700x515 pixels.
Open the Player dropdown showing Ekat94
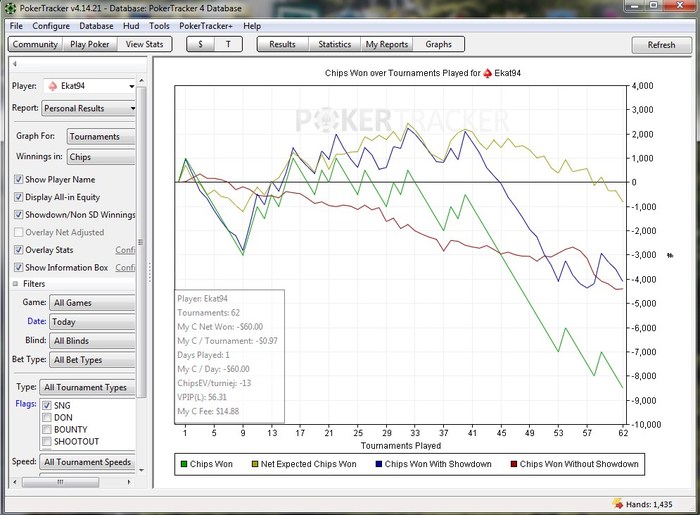(89, 86)
